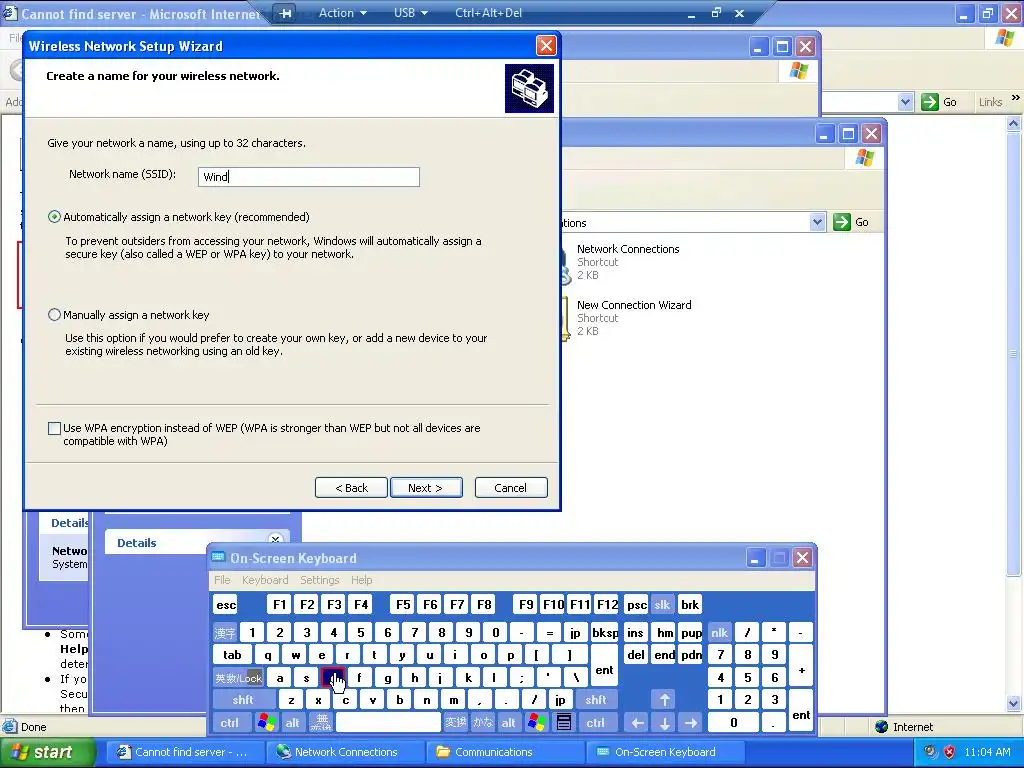Open the Help menu of On-Screen Keyboard
Viewport: 1024px width, 768px height.
tap(361, 580)
